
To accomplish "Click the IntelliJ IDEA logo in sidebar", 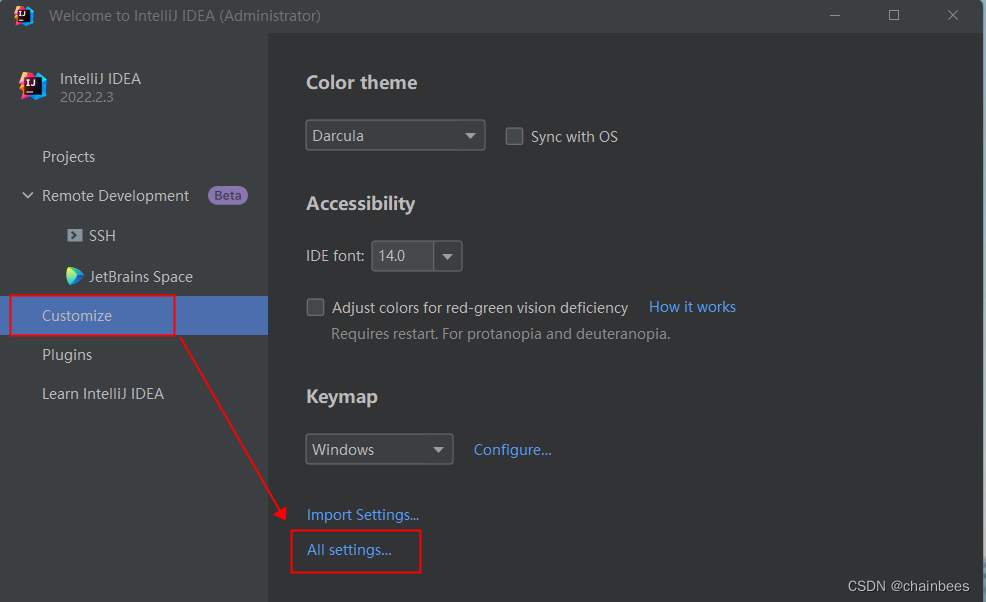I will [33, 86].
